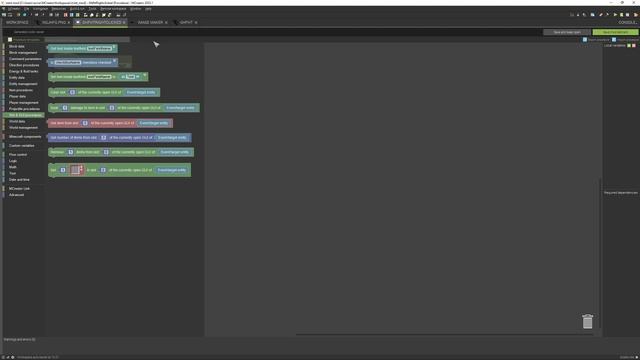This screenshot has height=360, width=640.
Task: Open the Window menu
Action: coord(136,9)
